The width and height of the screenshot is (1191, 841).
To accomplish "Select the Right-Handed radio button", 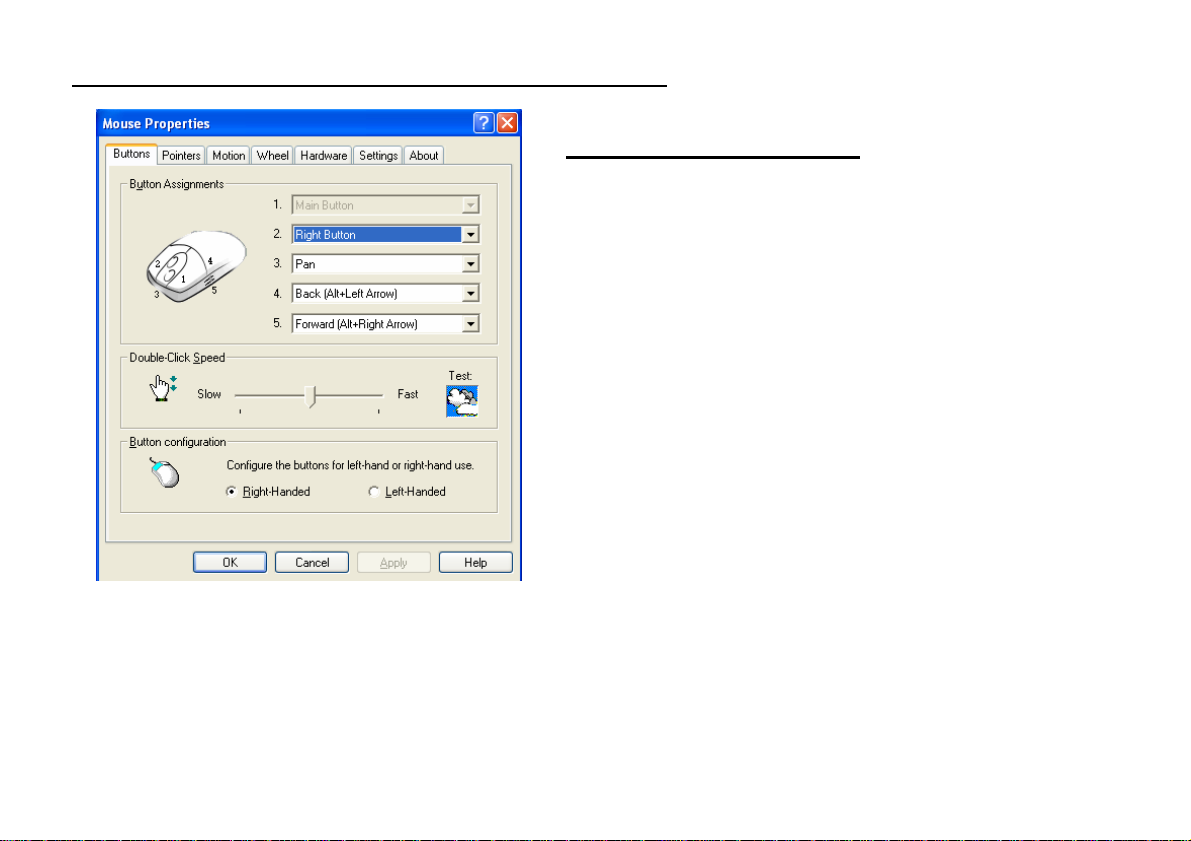I will (232, 492).
